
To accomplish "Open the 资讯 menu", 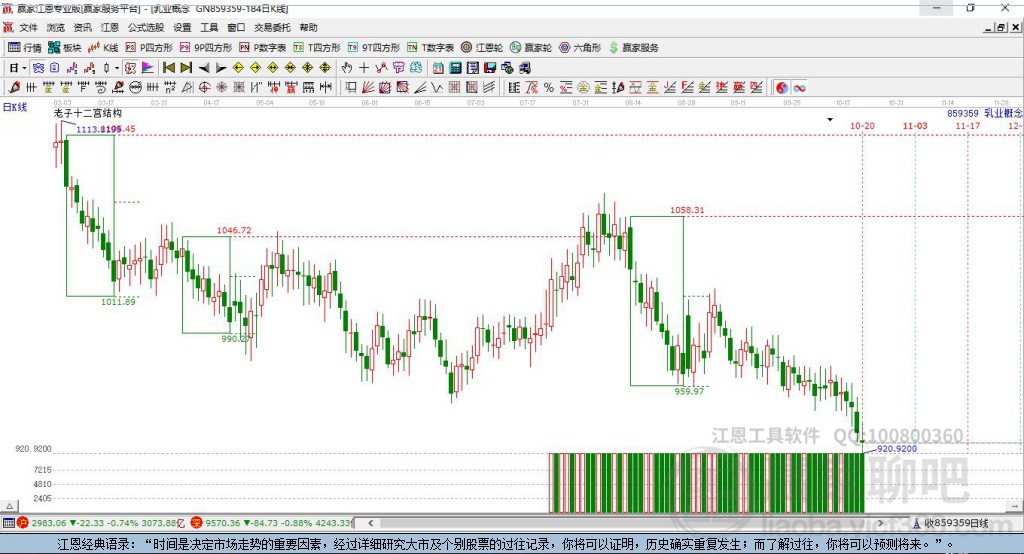I will click(82, 27).
